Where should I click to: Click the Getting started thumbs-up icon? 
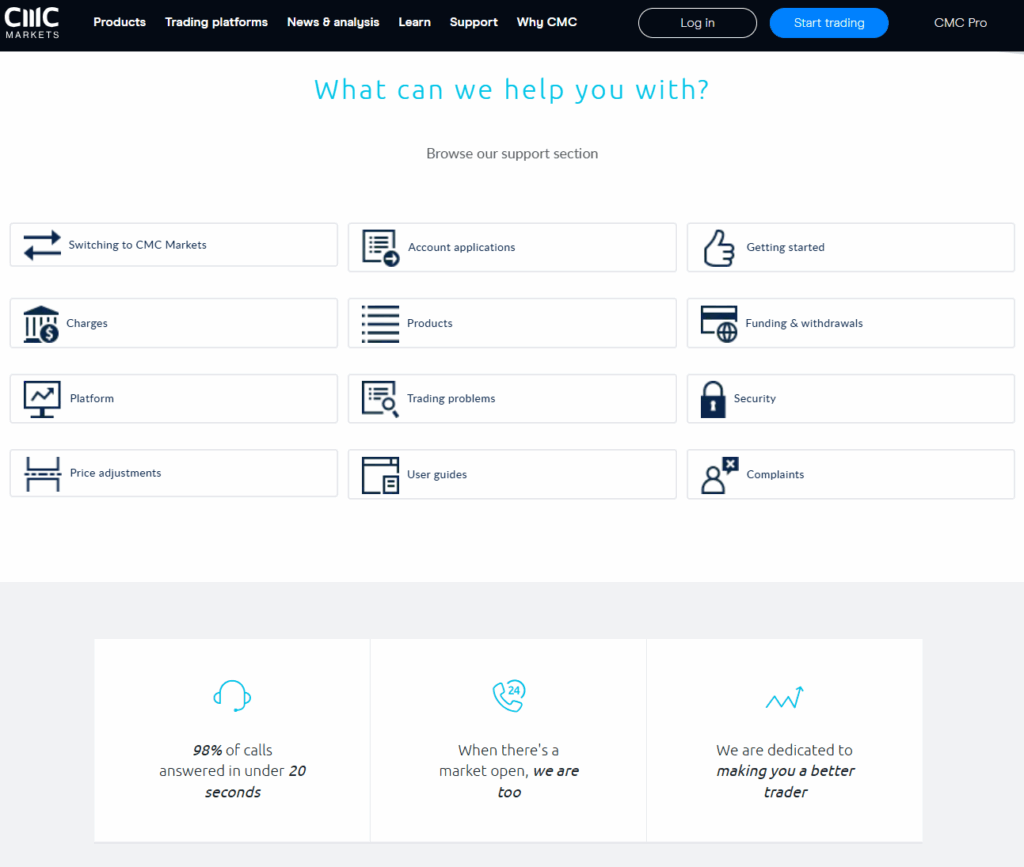coord(718,247)
